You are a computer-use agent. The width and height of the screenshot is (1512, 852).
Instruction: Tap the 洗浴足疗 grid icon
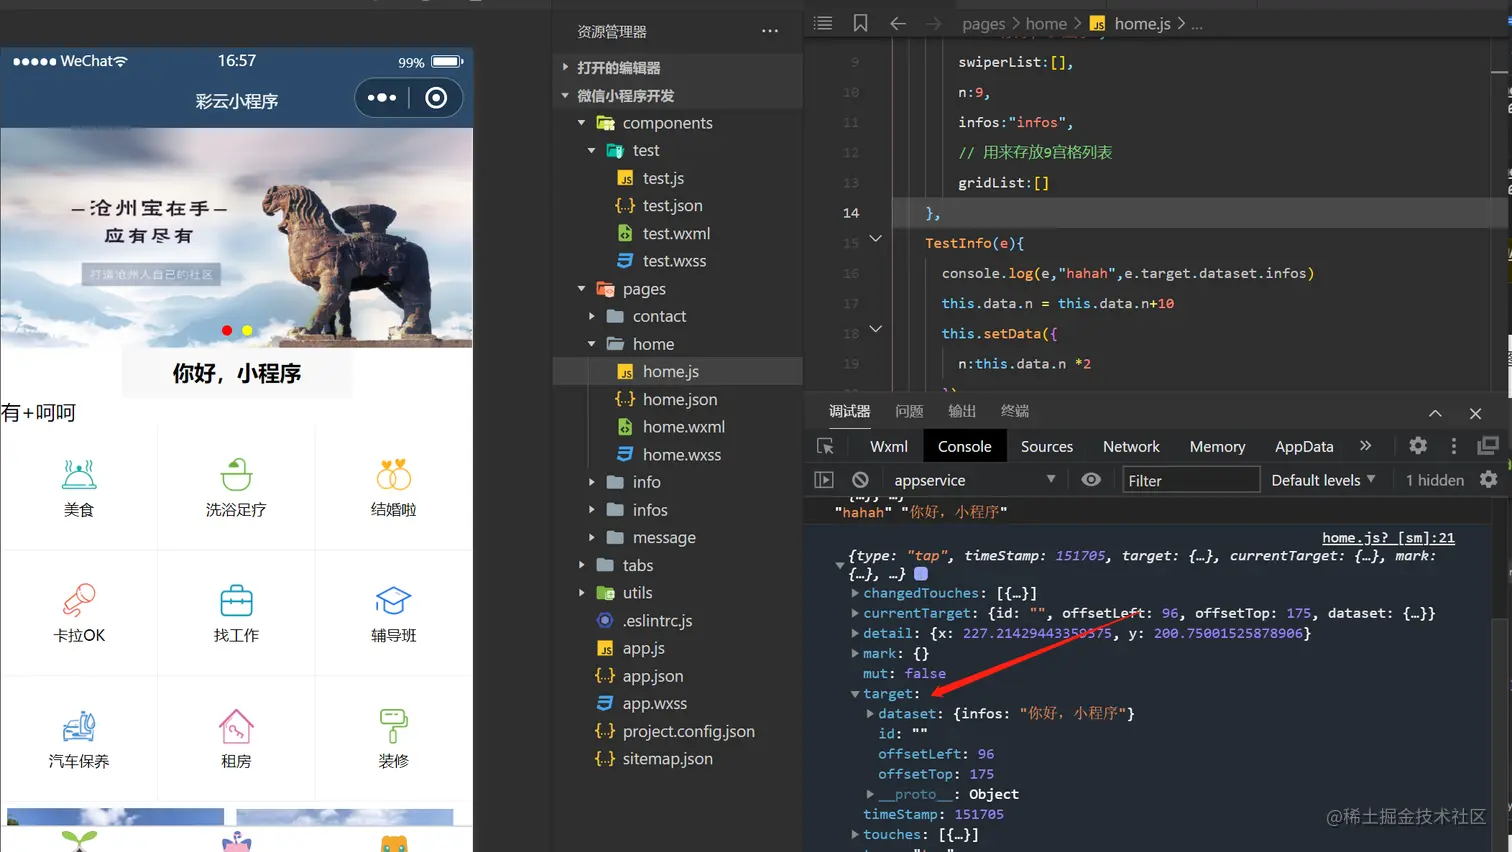[236, 474]
